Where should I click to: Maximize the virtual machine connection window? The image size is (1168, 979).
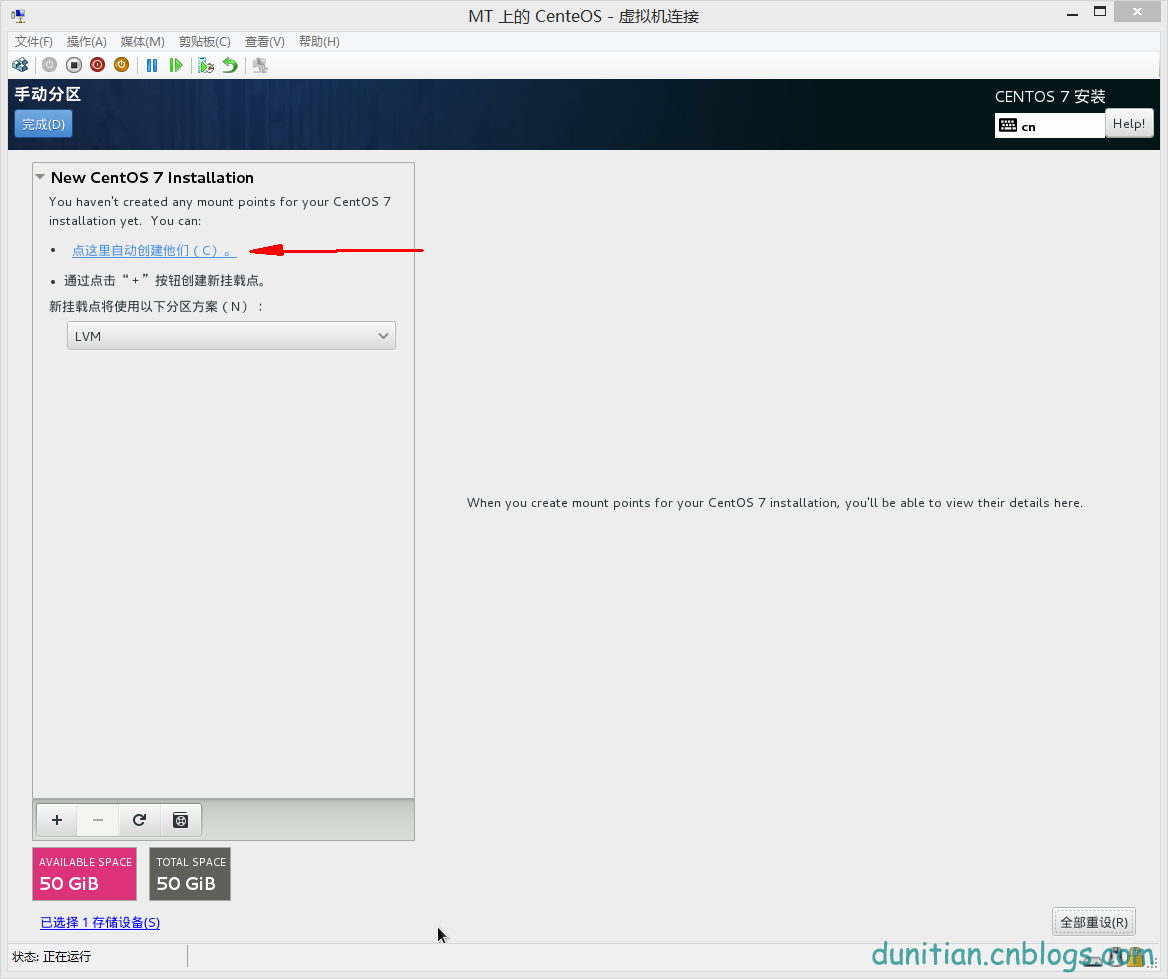point(1099,12)
